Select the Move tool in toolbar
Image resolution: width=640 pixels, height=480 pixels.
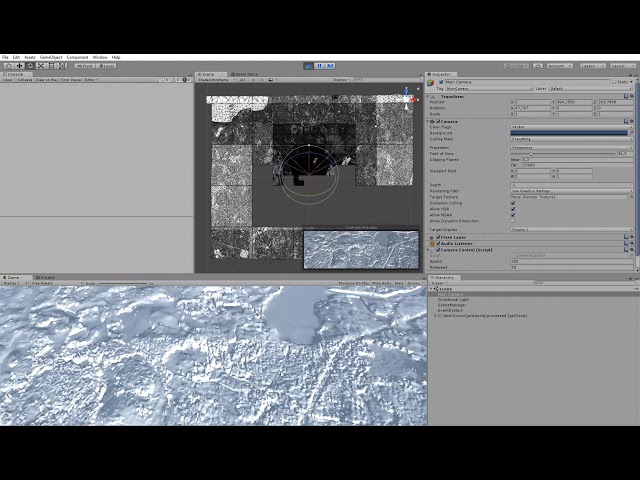(20, 66)
